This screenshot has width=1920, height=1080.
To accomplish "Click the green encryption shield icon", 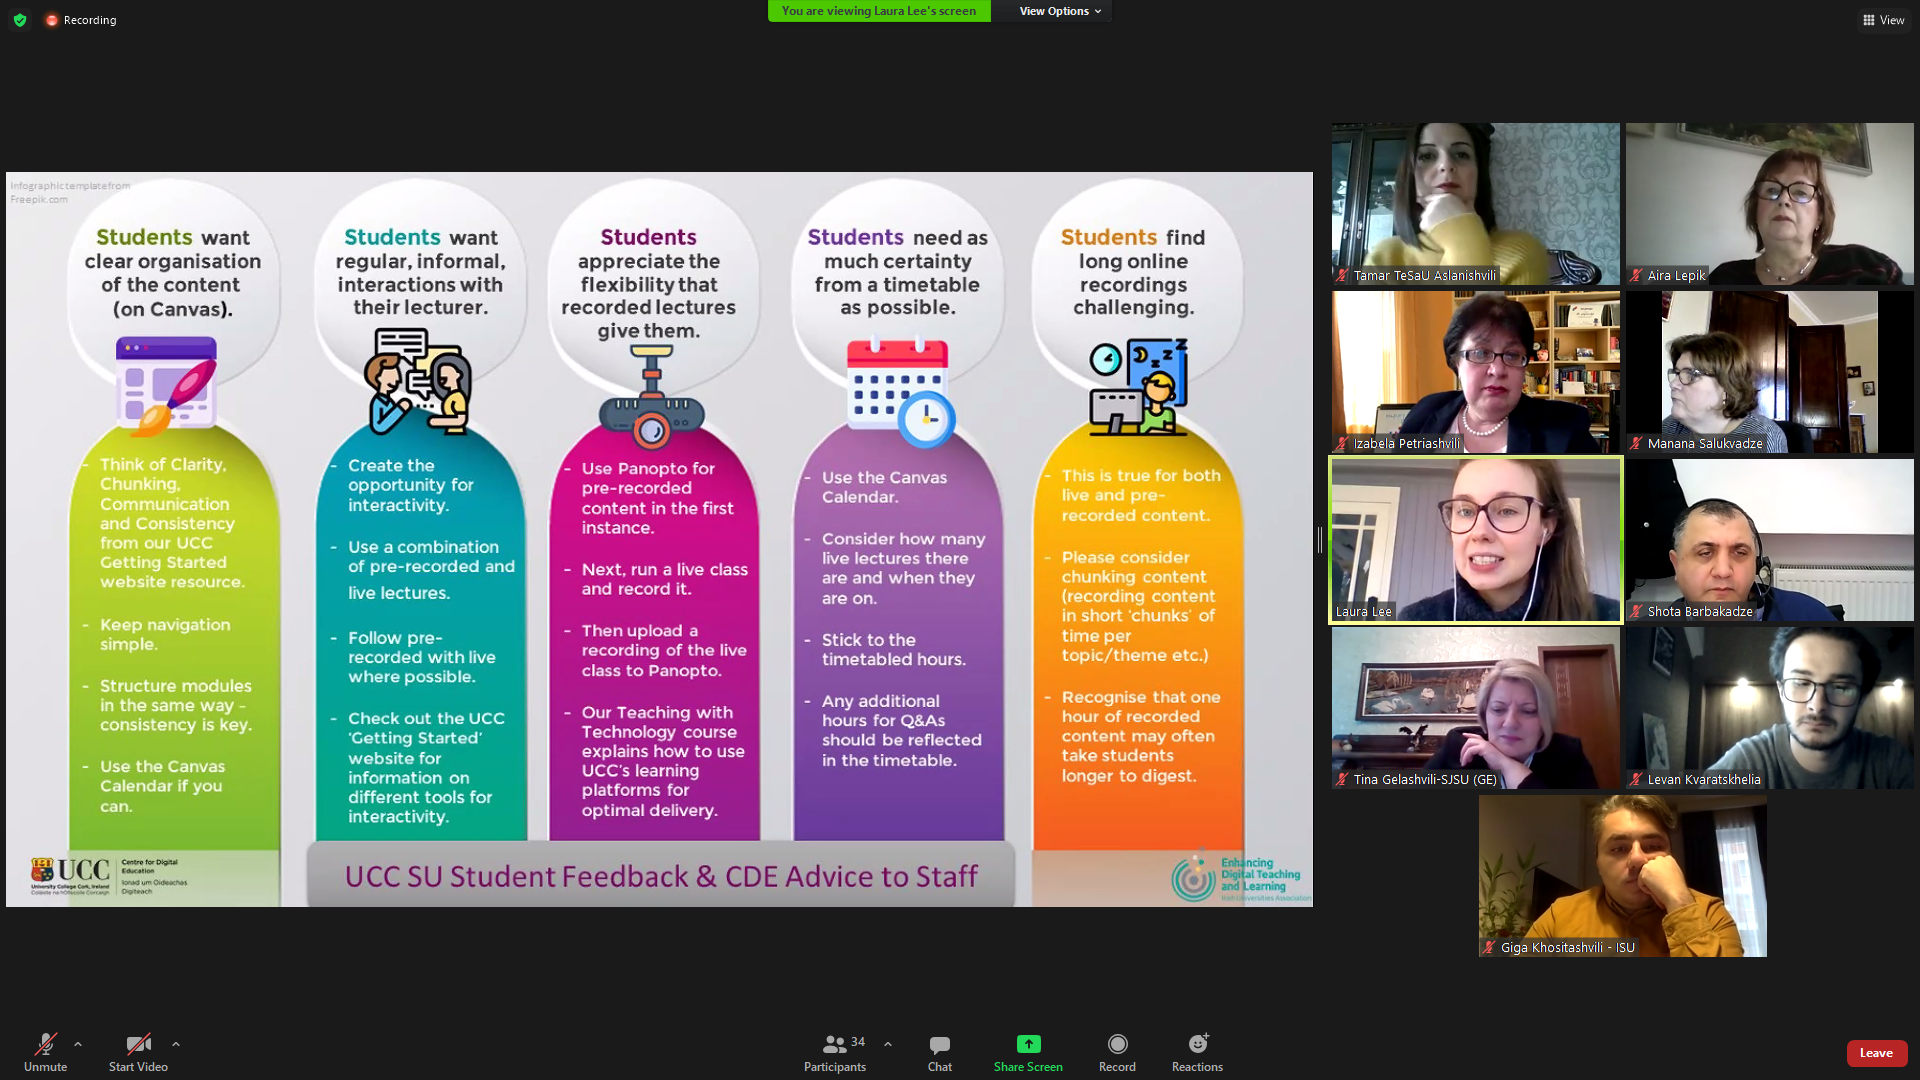I will click(x=20, y=20).
